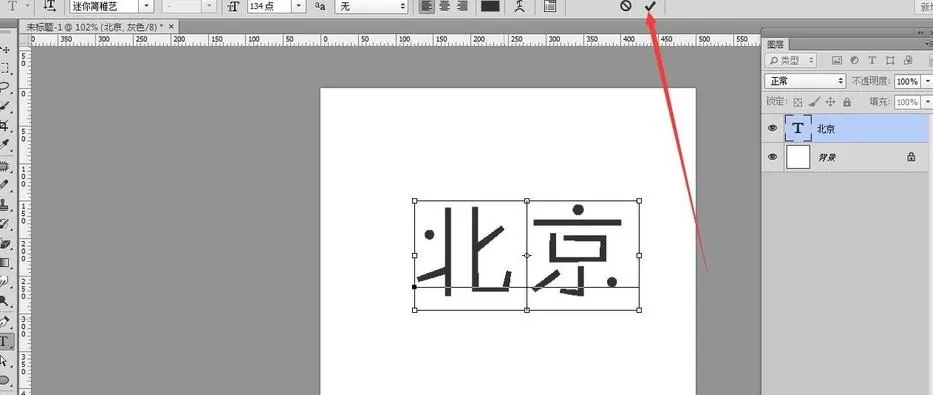Click the font name field 迷你简稚艺
Image resolution: width=933 pixels, height=395 pixels.
coord(104,6)
